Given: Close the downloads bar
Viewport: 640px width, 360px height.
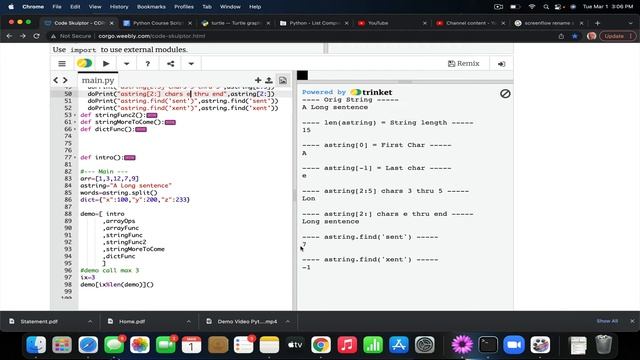Looking at the screenshot, I should tap(632, 321).
